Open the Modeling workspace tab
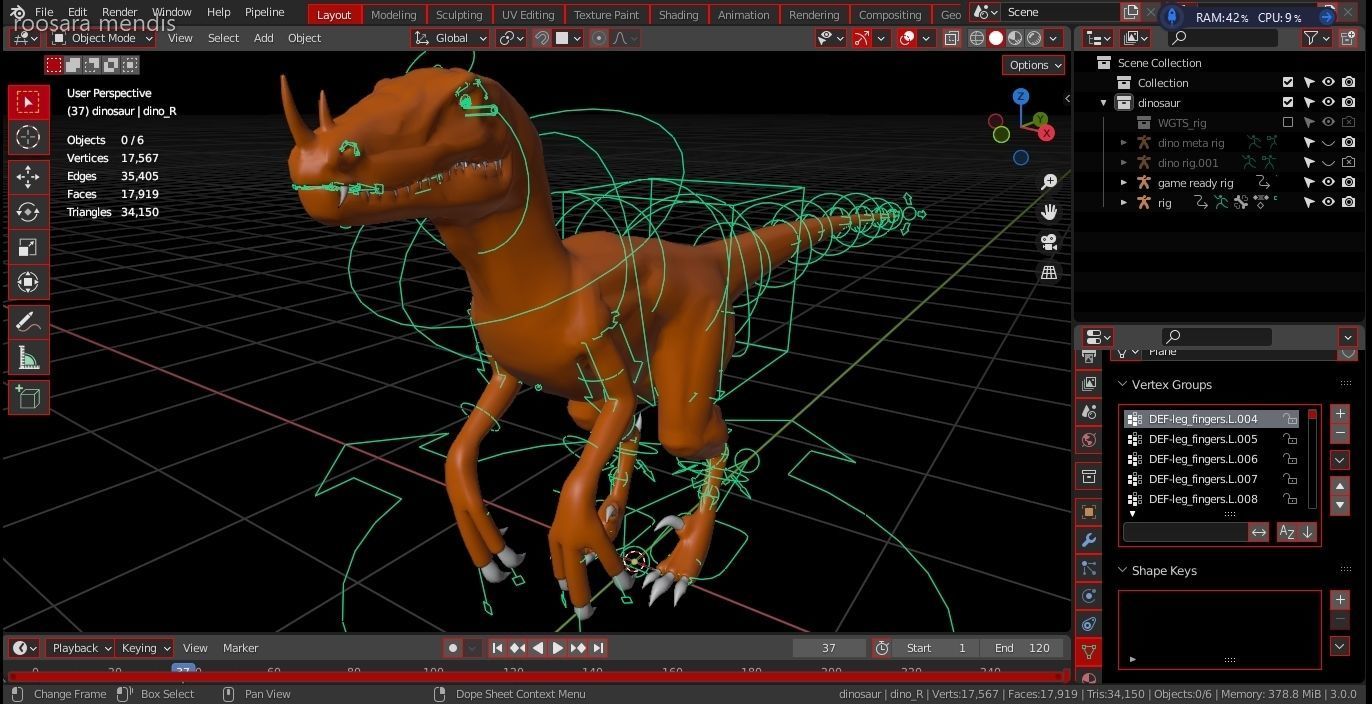Viewport: 1372px width, 704px height. pos(393,15)
